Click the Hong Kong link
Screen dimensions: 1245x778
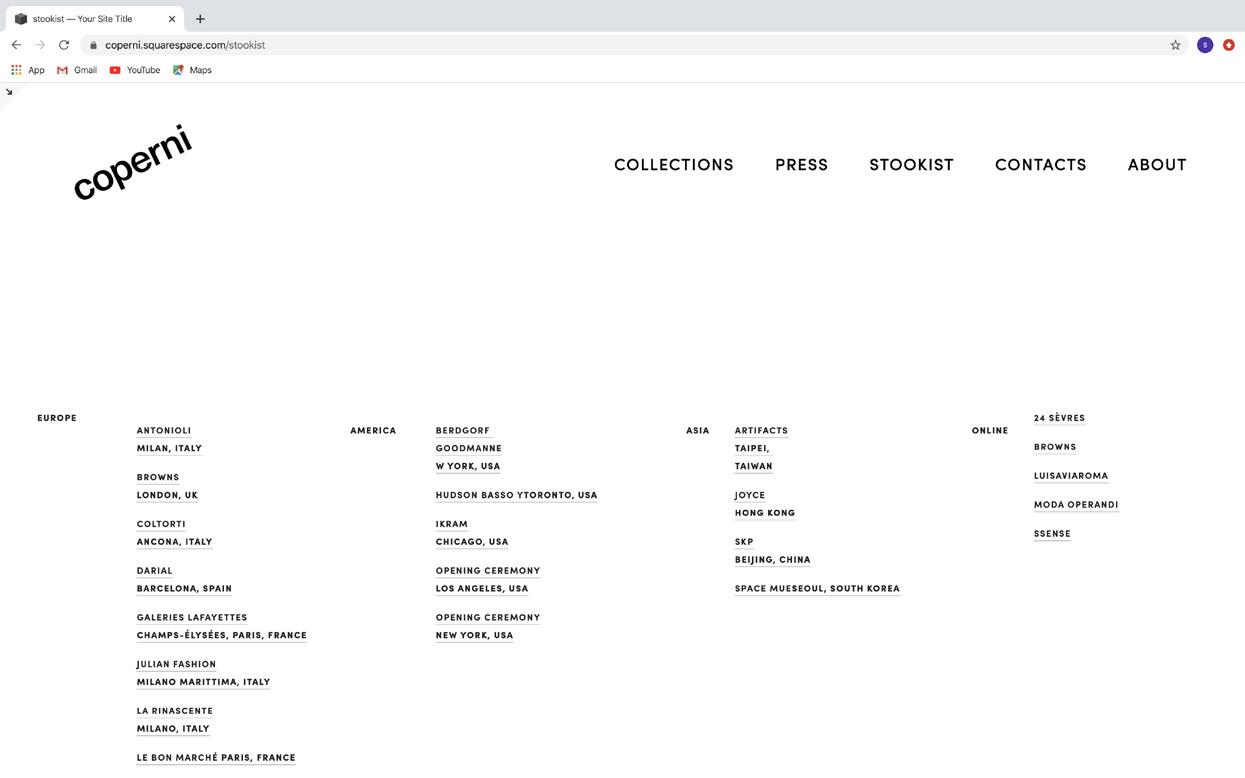(765, 514)
